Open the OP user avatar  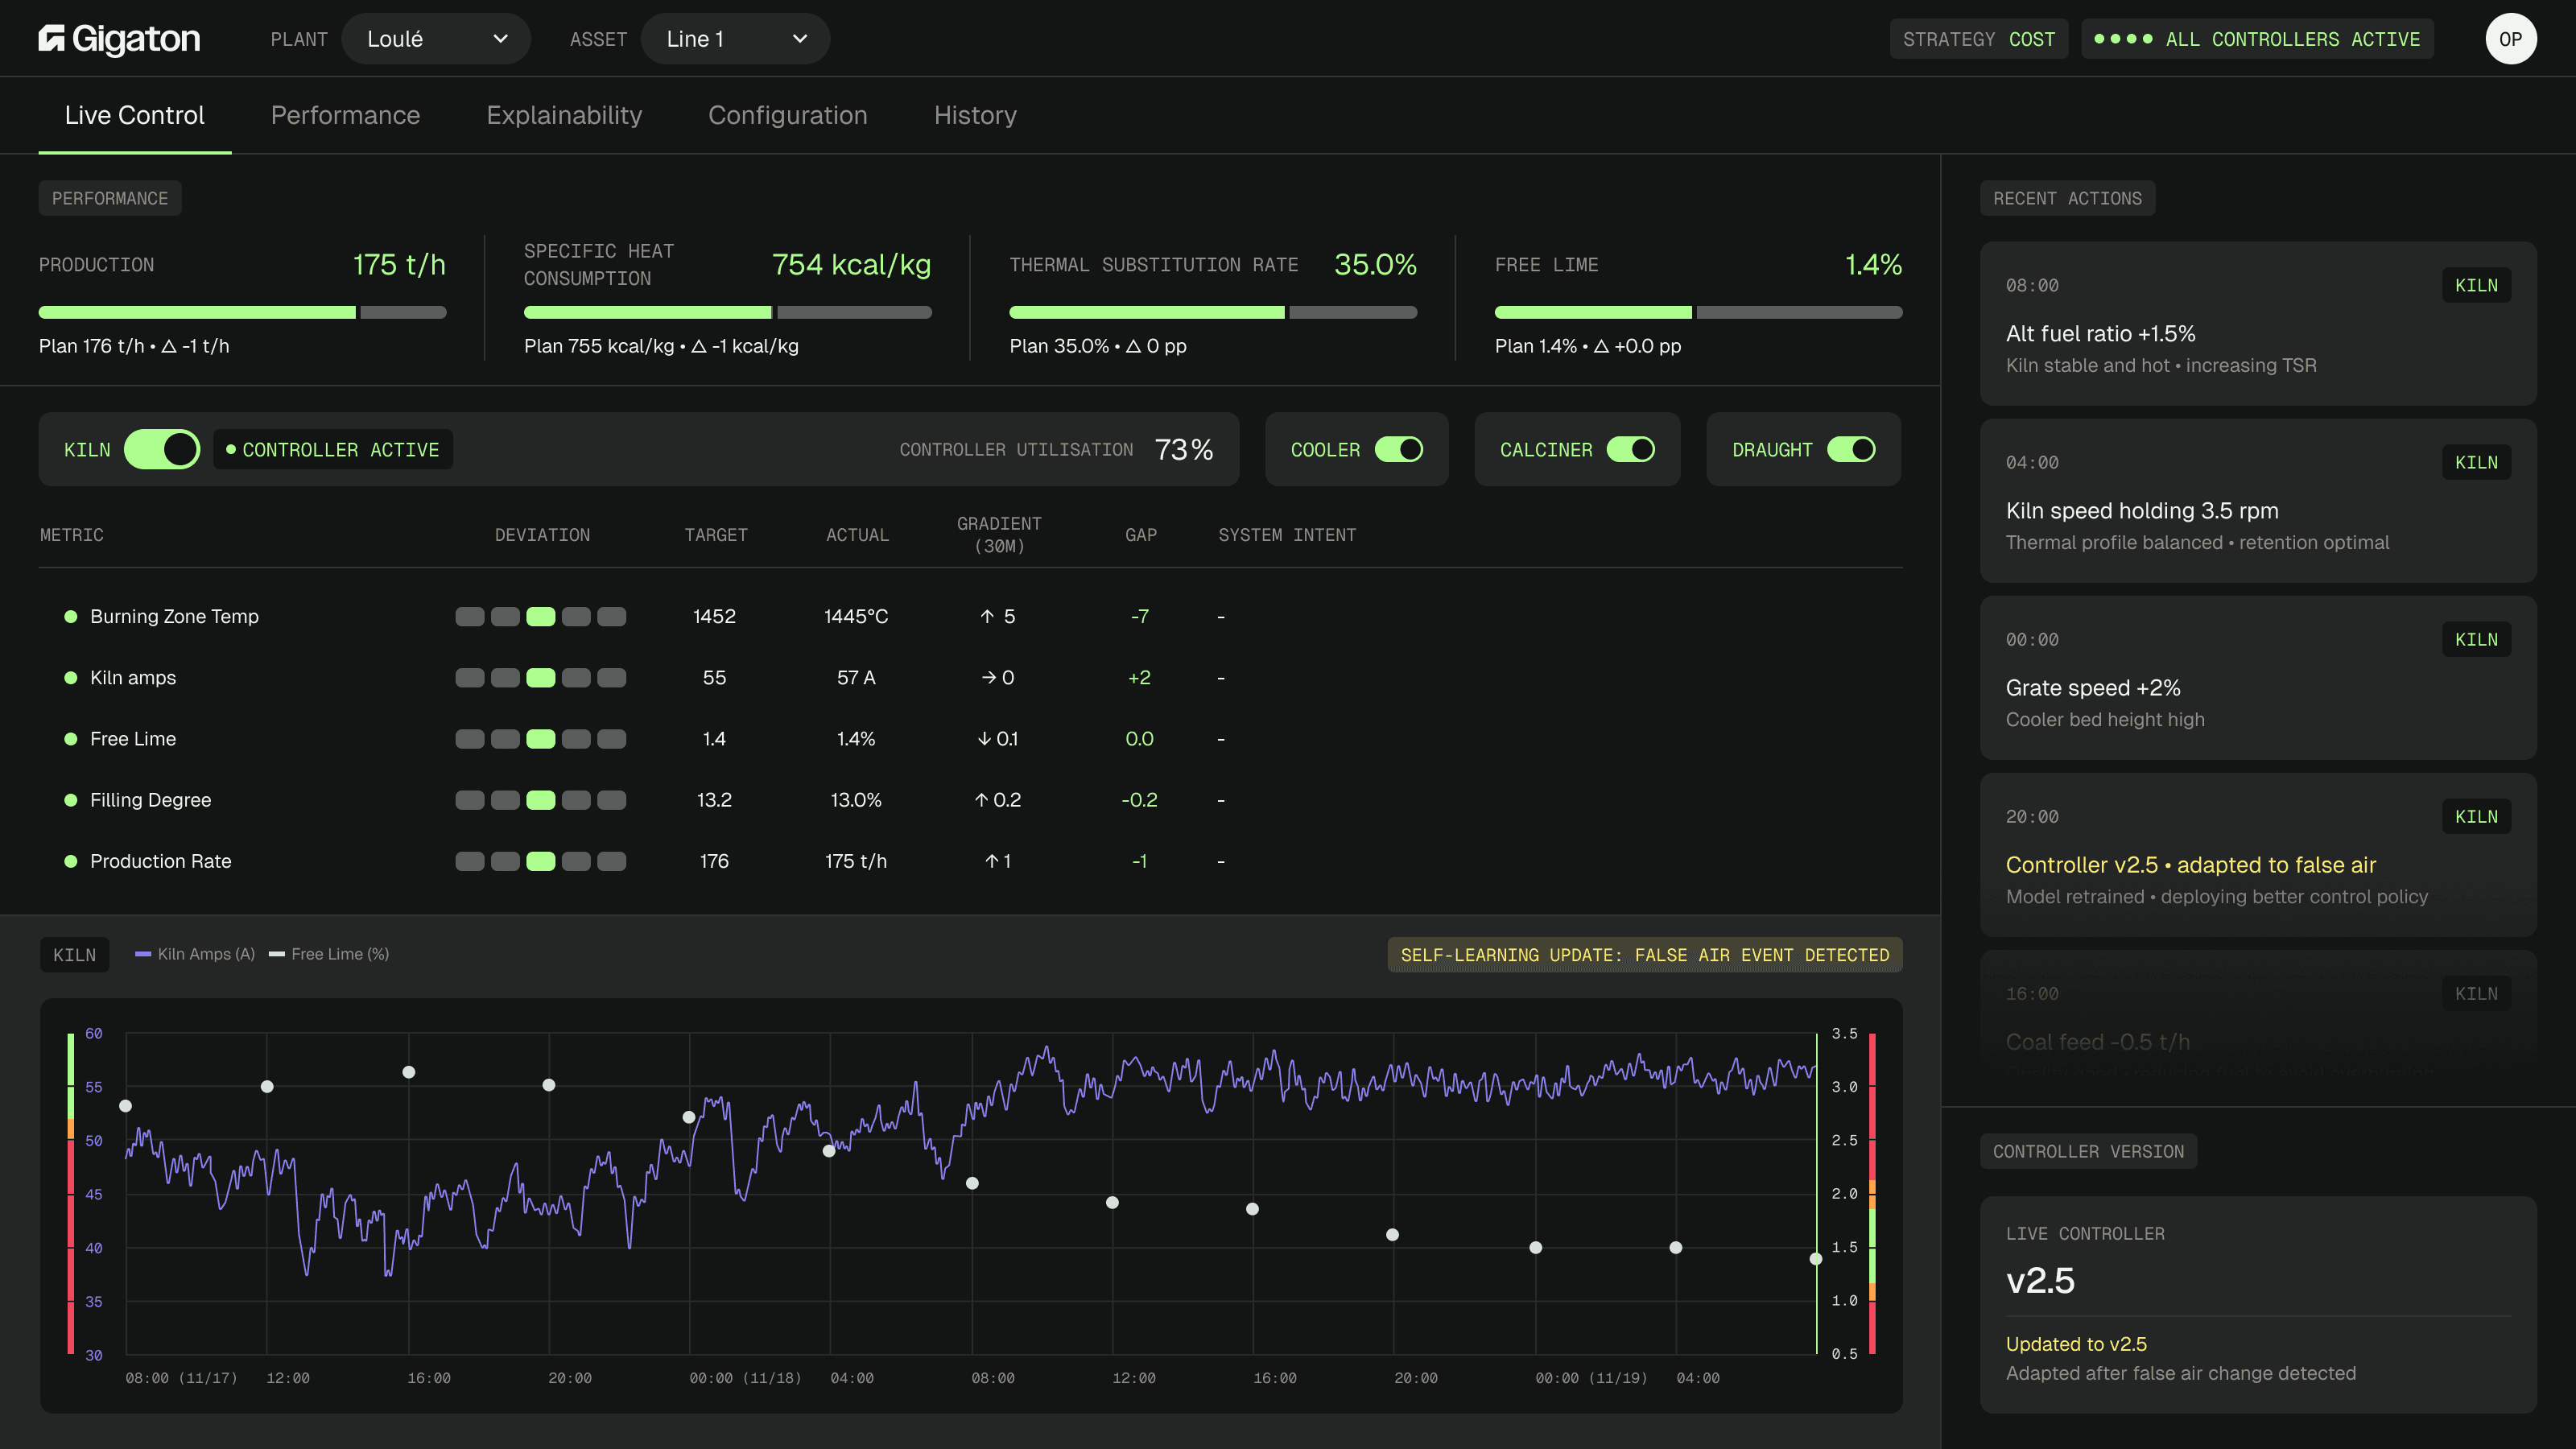2510,39
